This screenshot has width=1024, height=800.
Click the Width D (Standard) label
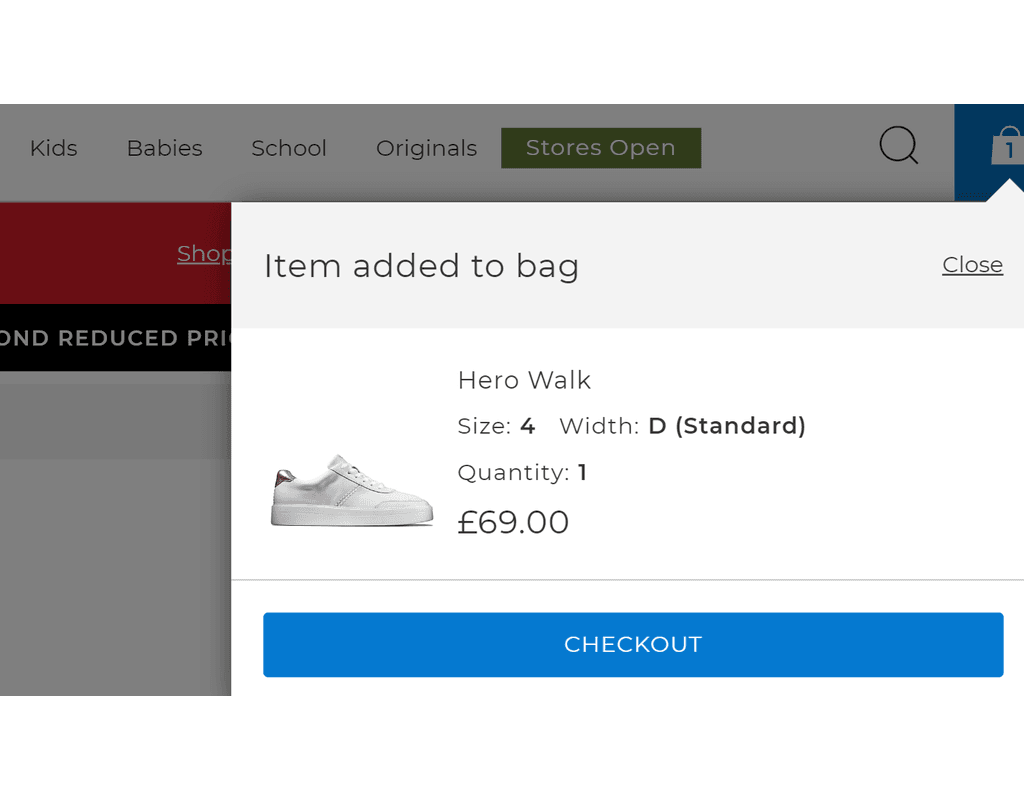click(682, 426)
